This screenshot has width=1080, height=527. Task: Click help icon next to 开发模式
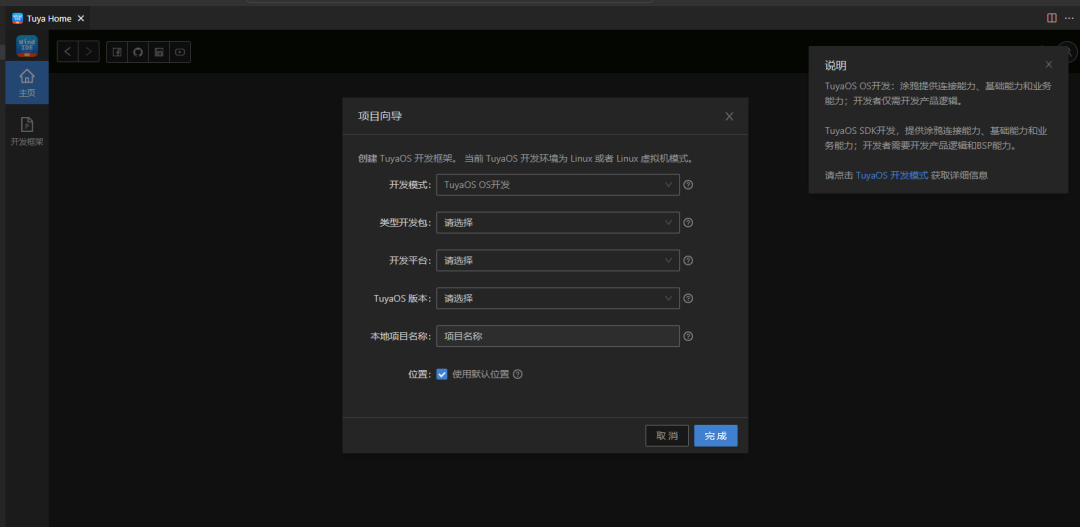(x=688, y=185)
